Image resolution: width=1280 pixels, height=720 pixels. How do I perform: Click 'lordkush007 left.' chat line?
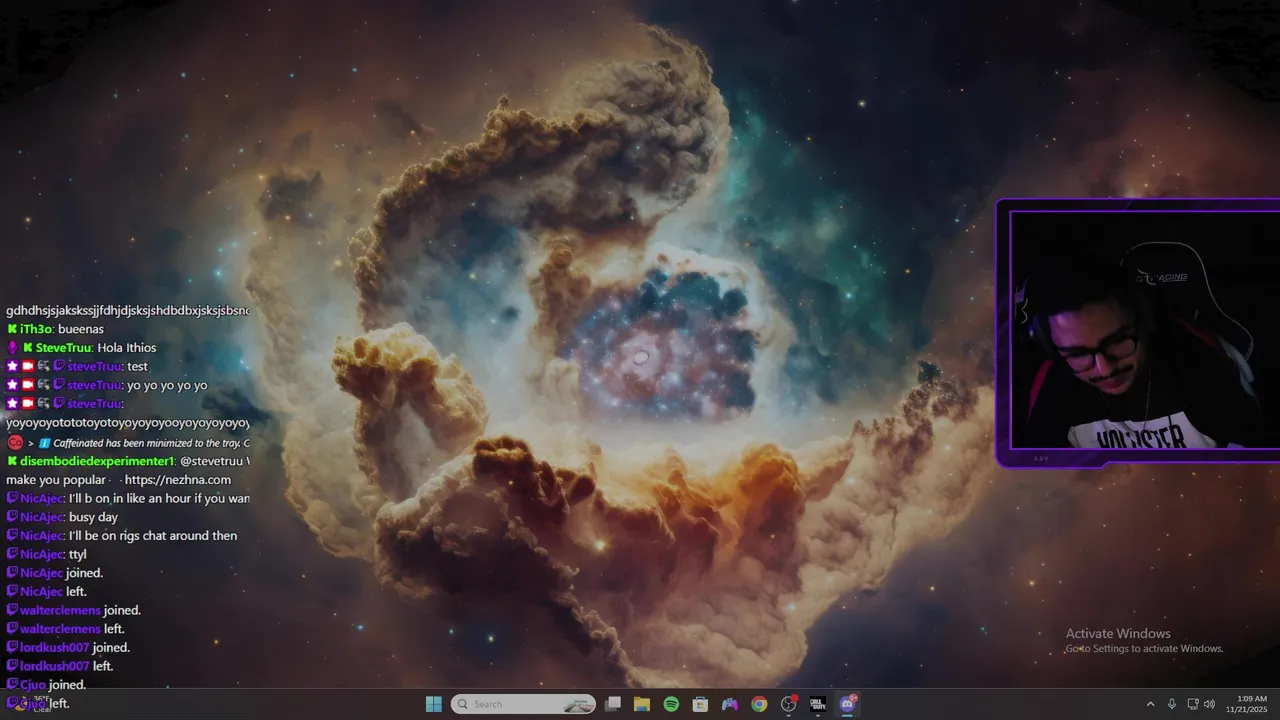(x=60, y=666)
